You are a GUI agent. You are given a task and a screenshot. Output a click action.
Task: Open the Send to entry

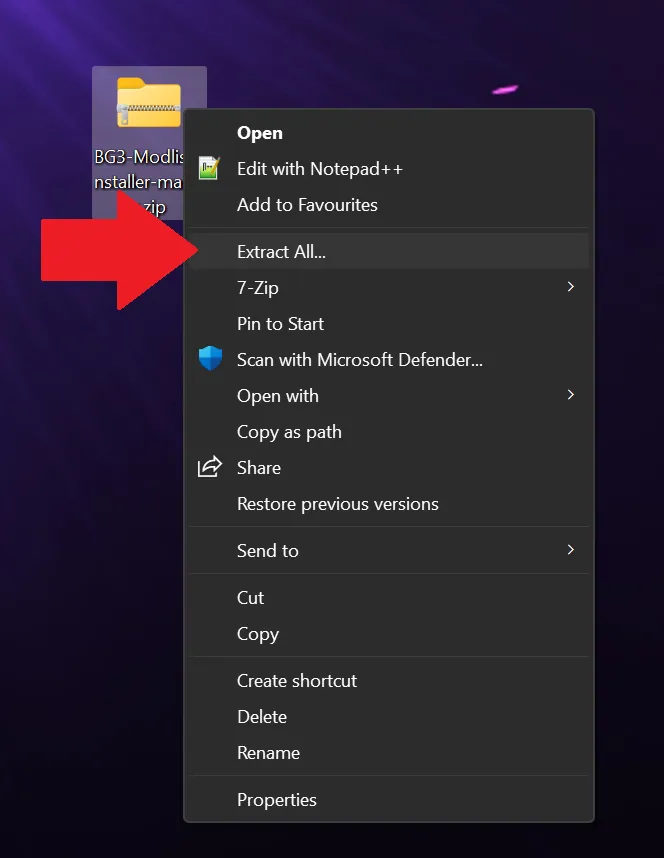pos(389,550)
